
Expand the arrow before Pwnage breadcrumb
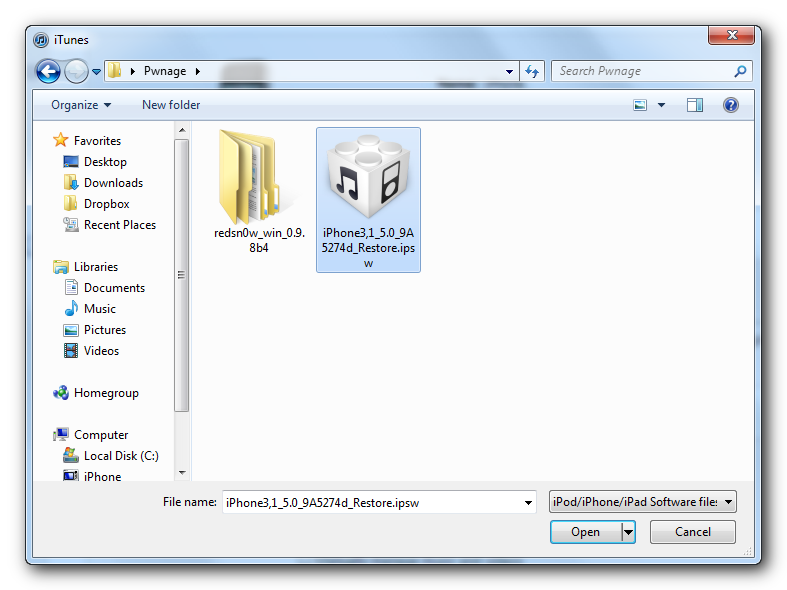133,71
